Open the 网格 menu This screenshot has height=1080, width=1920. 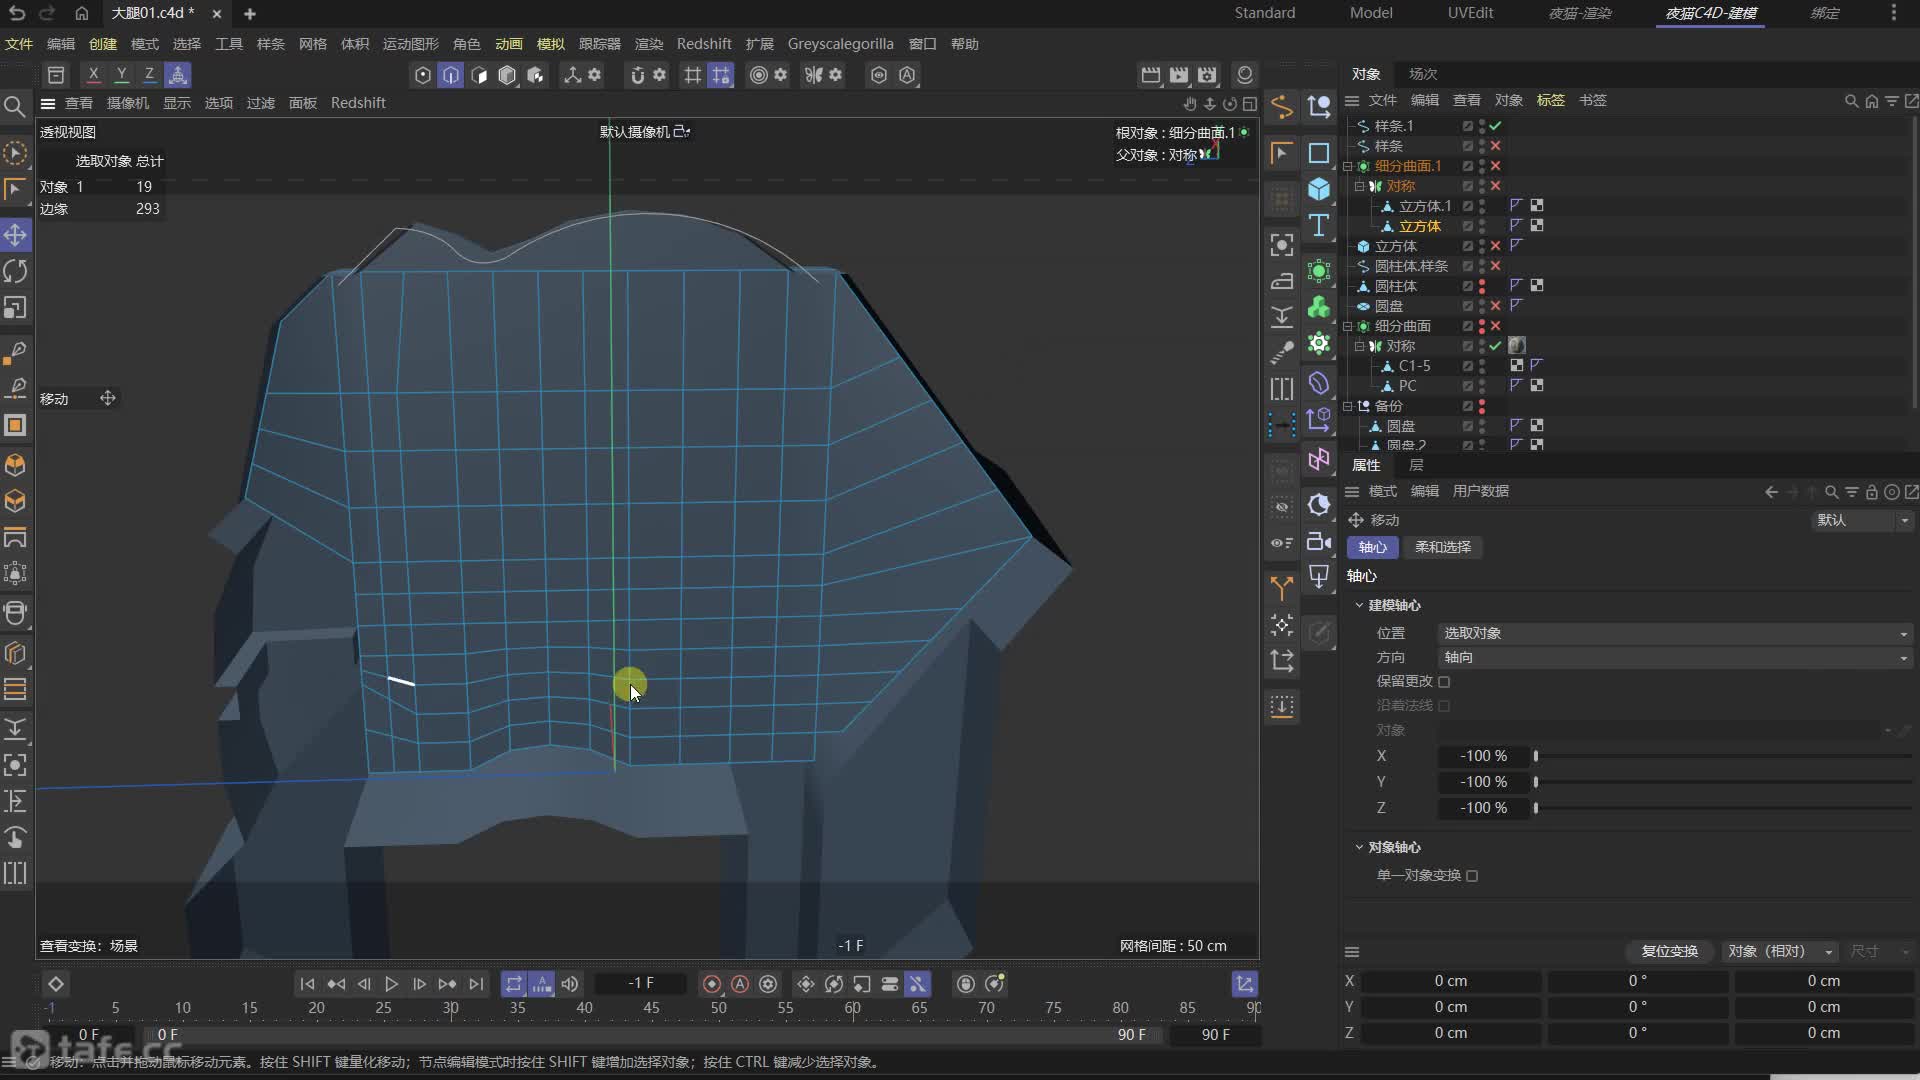point(312,44)
